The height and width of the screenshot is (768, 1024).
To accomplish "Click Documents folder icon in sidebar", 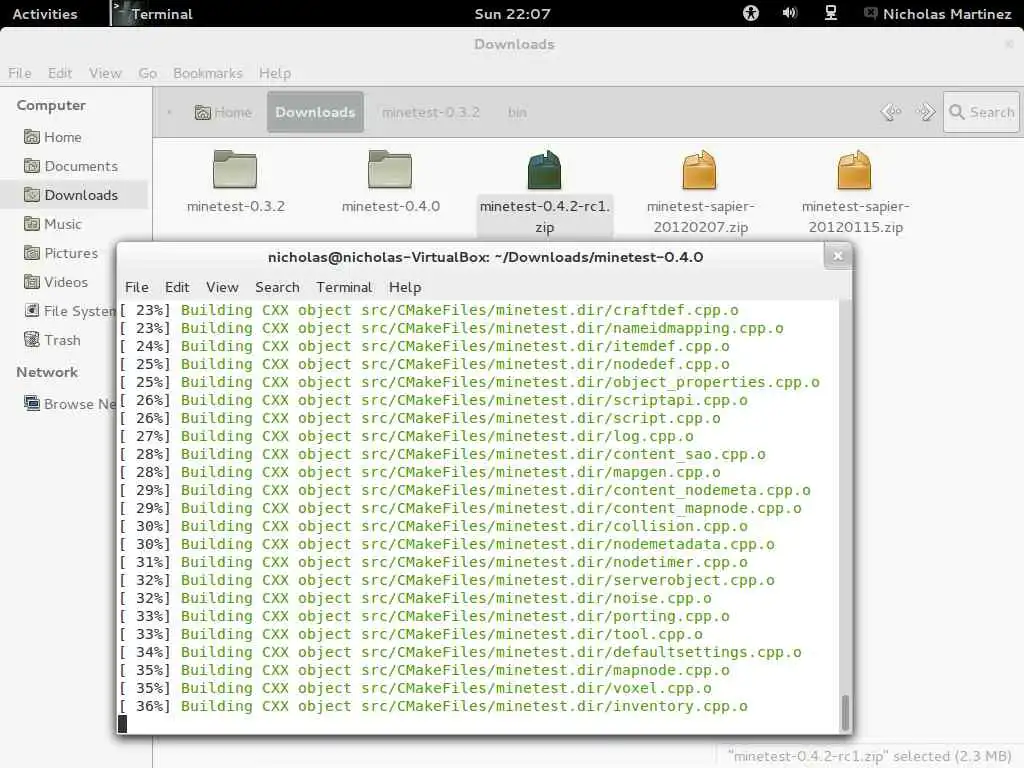I will pos(31,165).
